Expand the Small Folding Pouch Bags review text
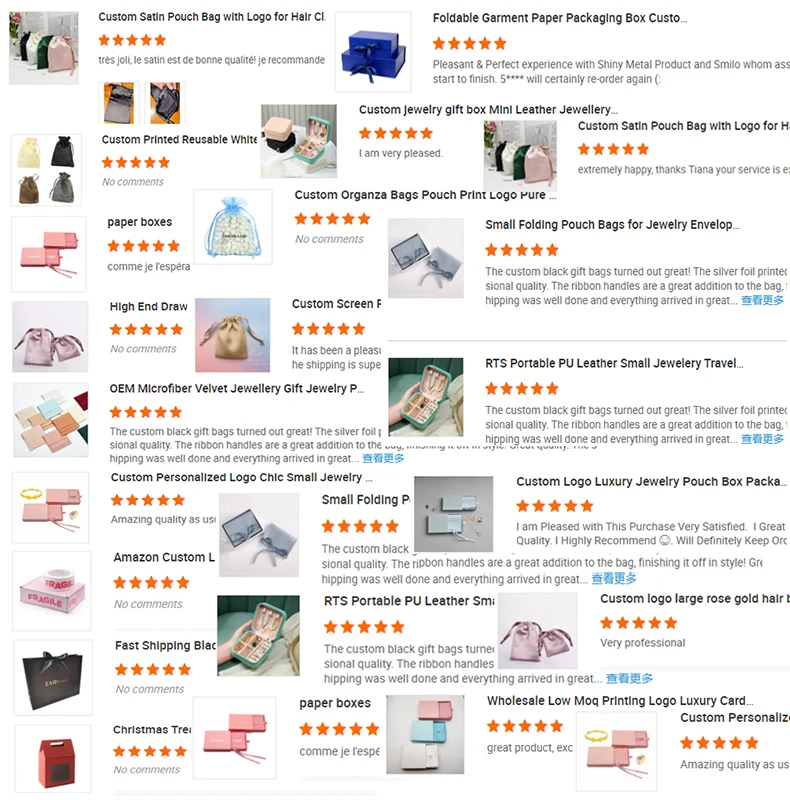Viewport: 790px width, 800px height. [762, 301]
